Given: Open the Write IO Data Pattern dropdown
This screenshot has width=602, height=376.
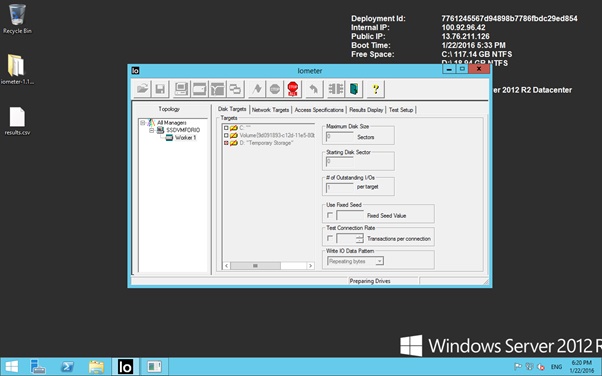Looking at the screenshot, I should pyautogui.click(x=379, y=261).
